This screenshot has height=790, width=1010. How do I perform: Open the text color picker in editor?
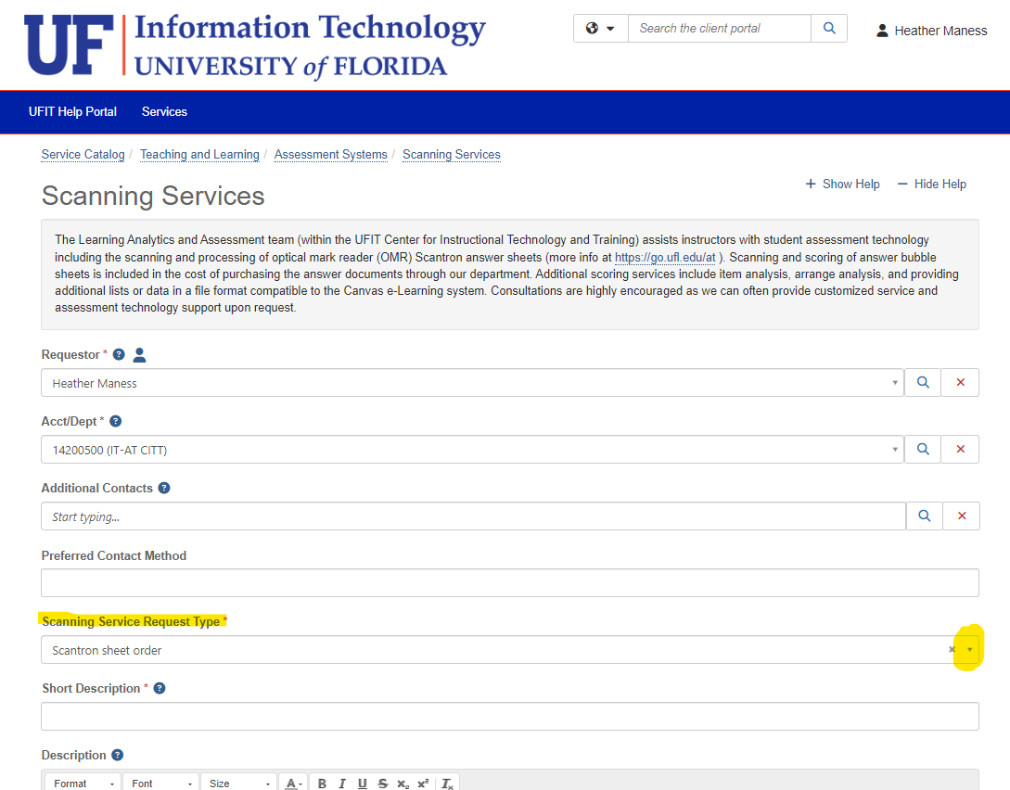(294, 784)
